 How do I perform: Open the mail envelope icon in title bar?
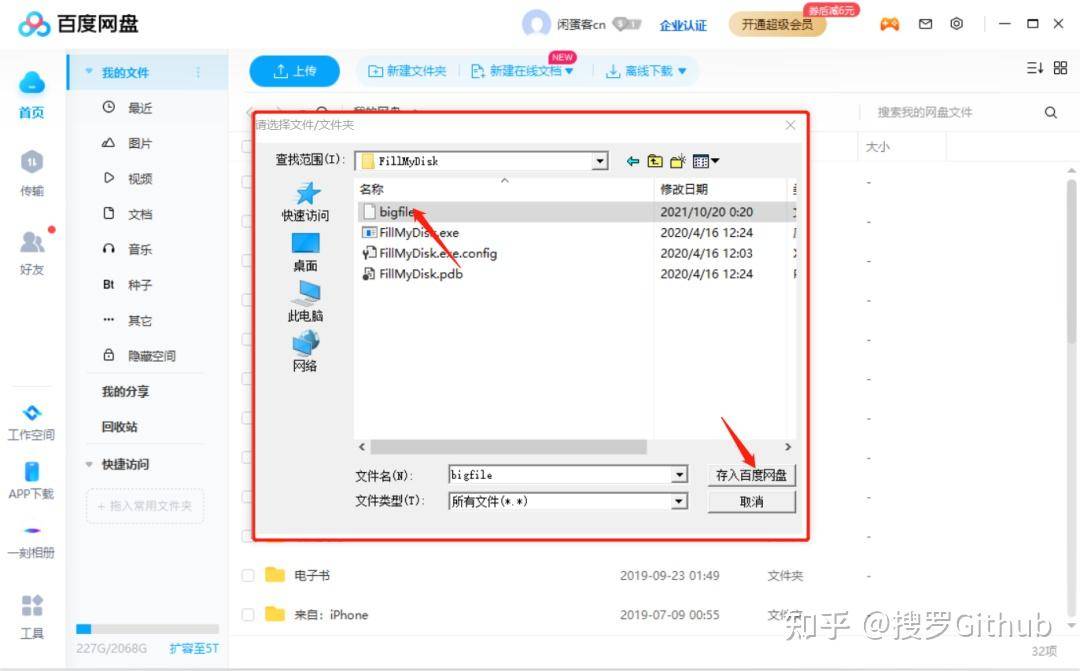(925, 24)
